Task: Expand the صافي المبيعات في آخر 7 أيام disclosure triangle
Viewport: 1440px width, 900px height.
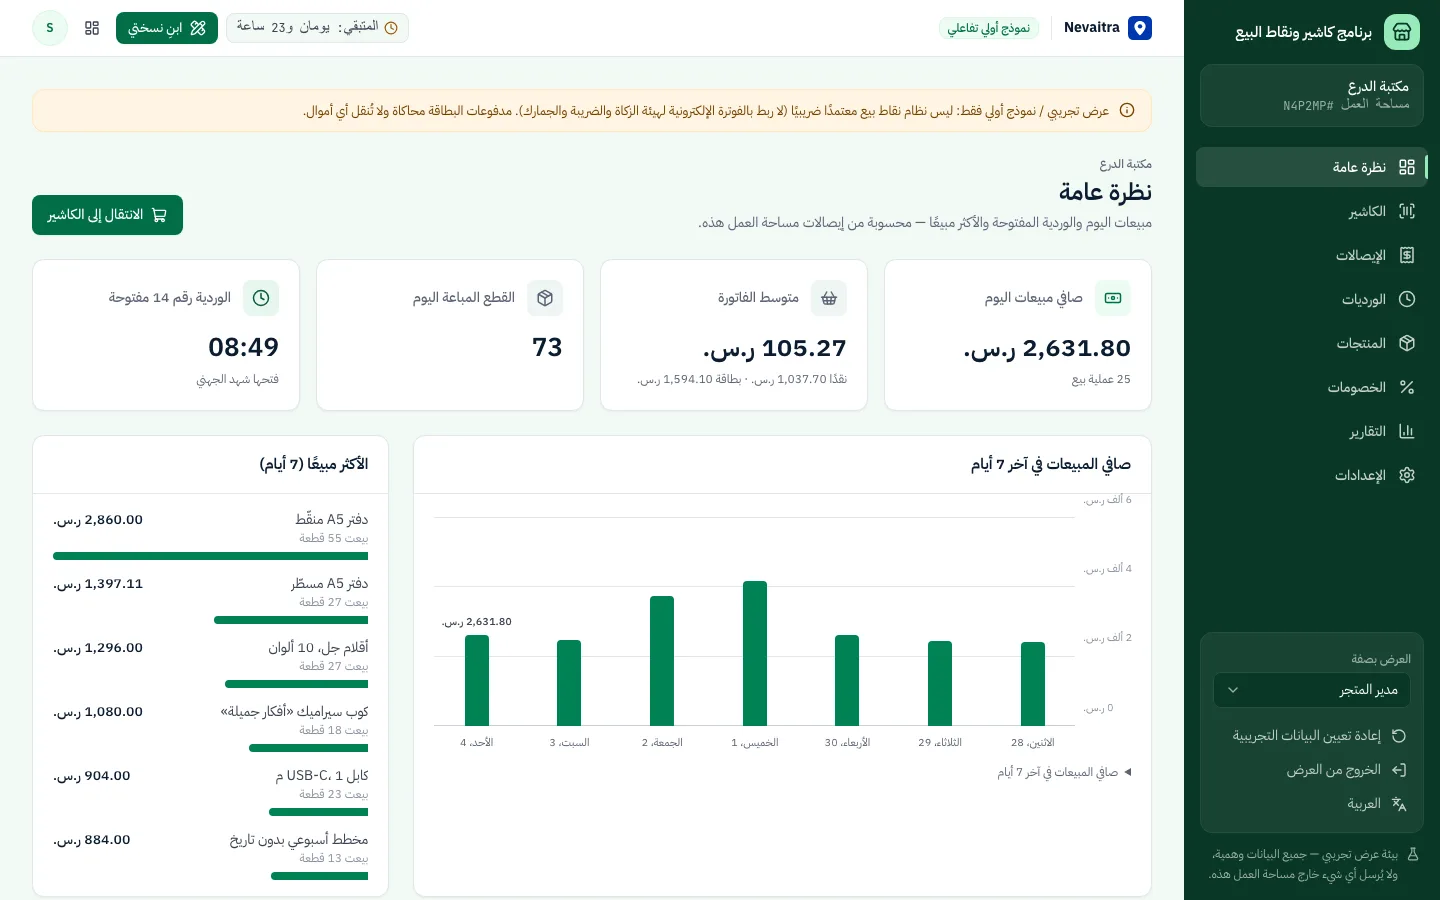Action: coord(1128,772)
